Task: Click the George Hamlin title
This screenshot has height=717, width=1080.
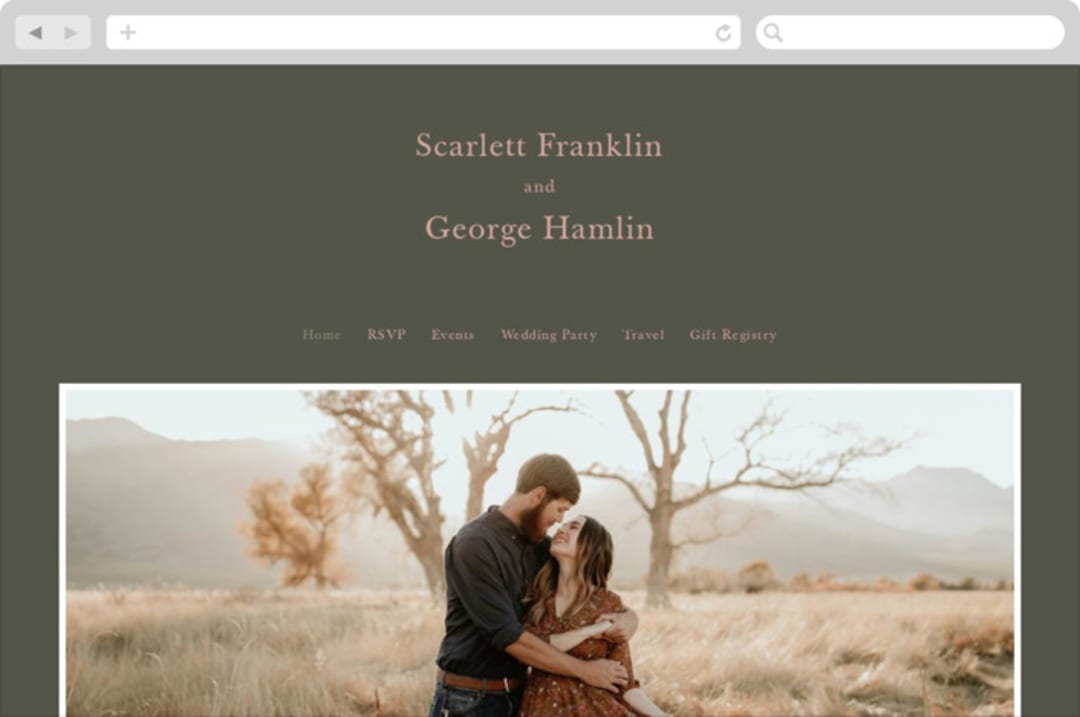Action: pyautogui.click(x=539, y=228)
